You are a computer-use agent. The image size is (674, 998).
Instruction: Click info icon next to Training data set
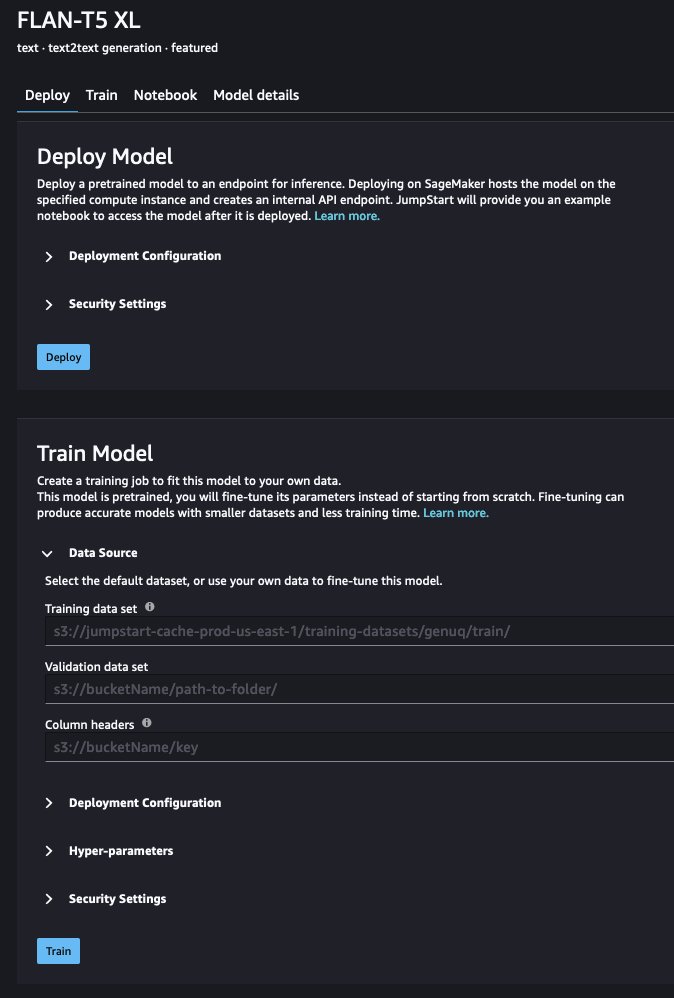tap(150, 607)
